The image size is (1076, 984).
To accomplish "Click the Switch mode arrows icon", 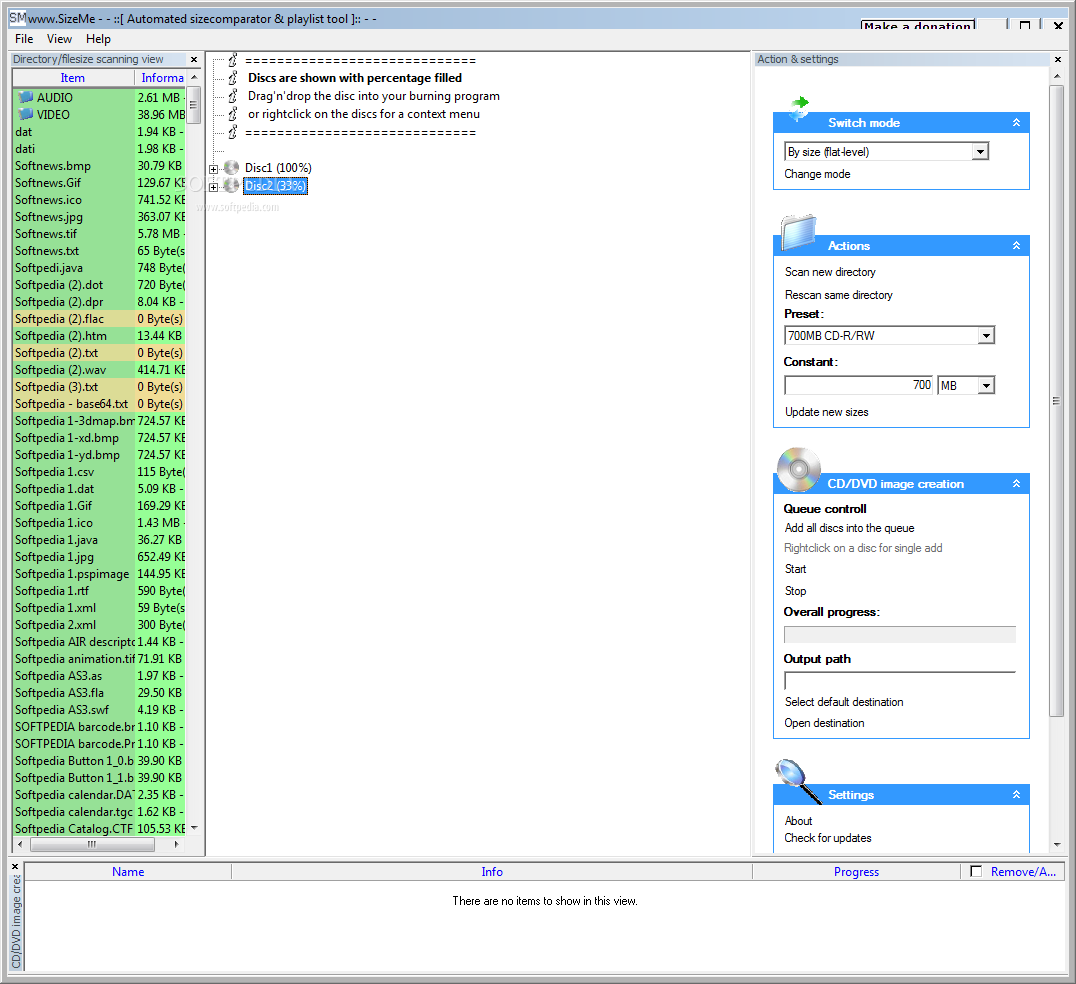I will tap(799, 108).
